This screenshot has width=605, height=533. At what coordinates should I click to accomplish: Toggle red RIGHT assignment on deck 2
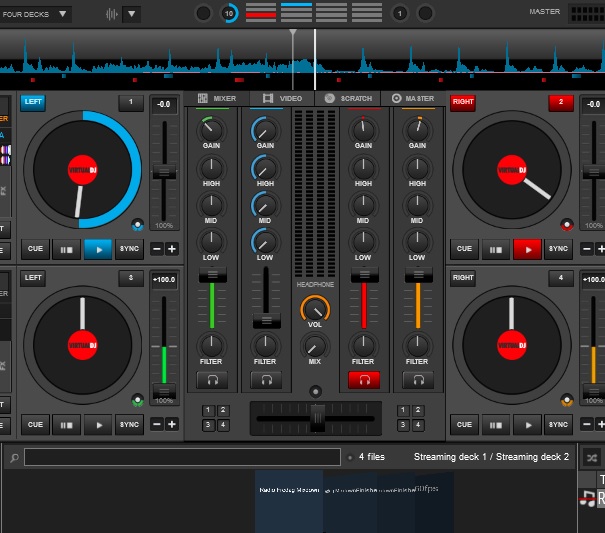pyautogui.click(x=463, y=102)
